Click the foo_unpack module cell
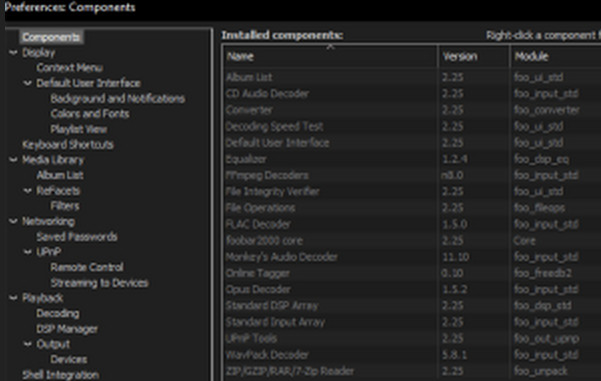 540,371
